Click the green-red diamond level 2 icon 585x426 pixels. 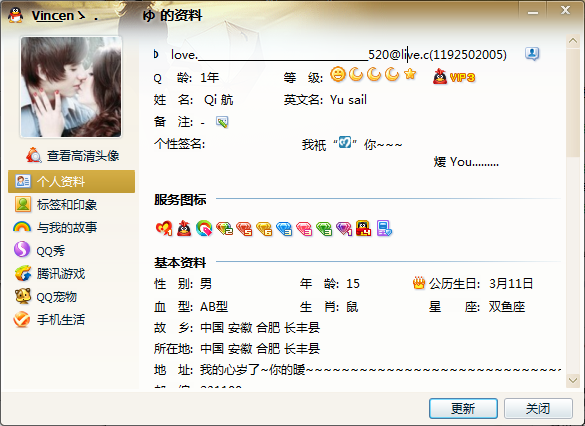(224, 228)
